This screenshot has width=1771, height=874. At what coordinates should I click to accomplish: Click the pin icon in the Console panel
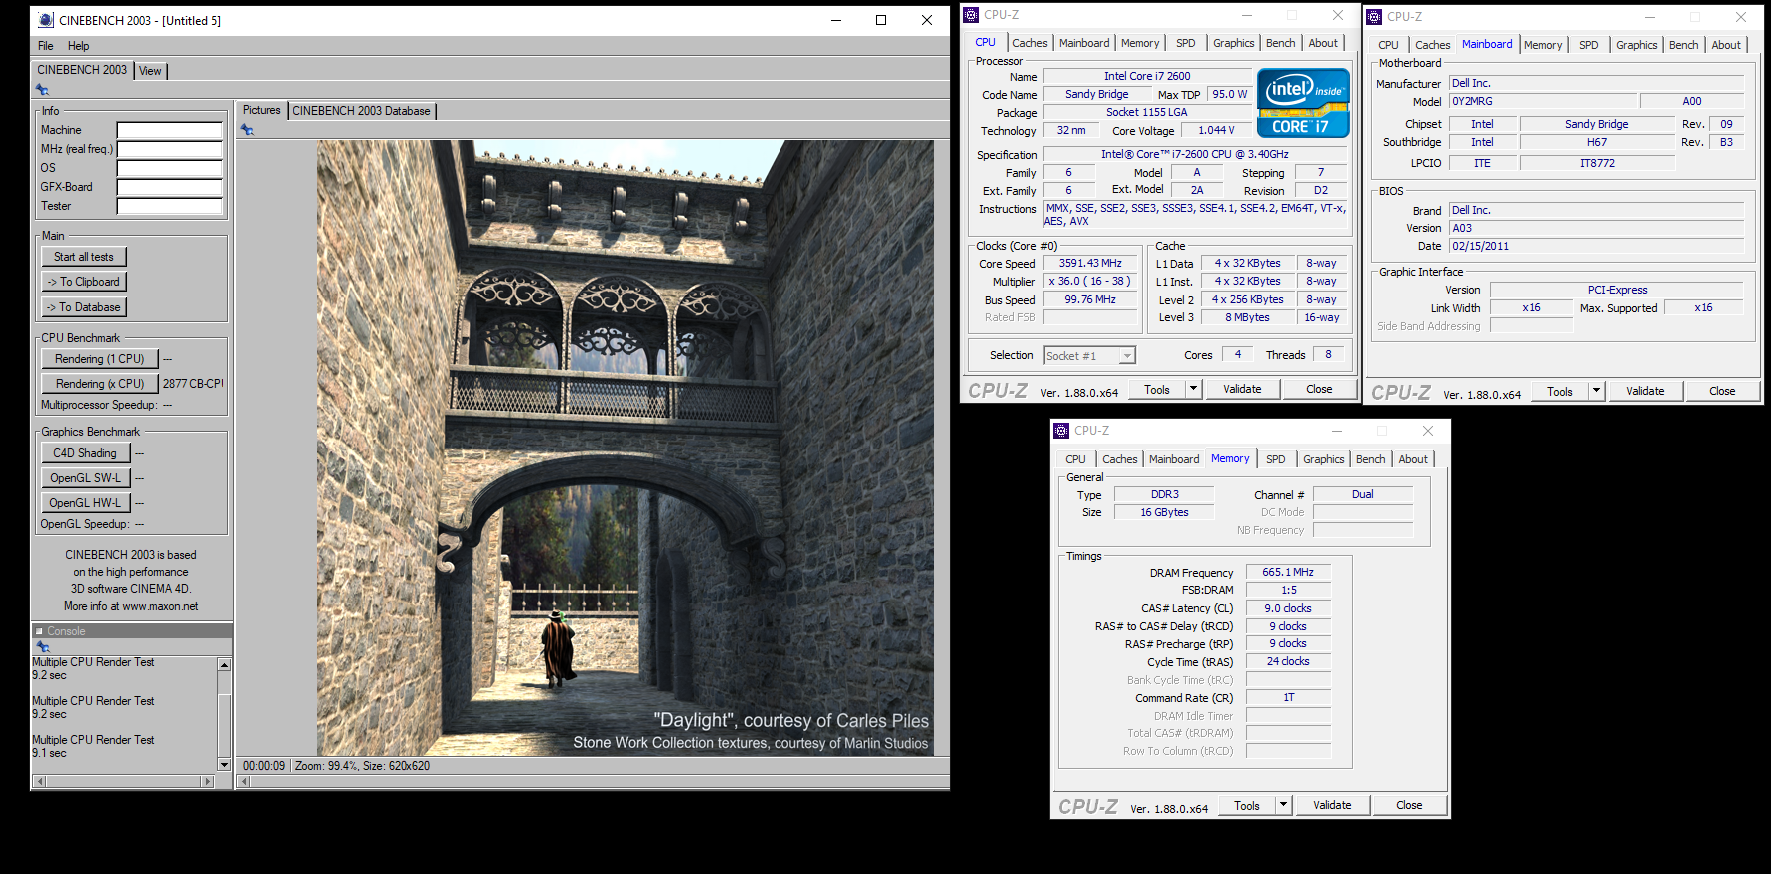tap(42, 647)
